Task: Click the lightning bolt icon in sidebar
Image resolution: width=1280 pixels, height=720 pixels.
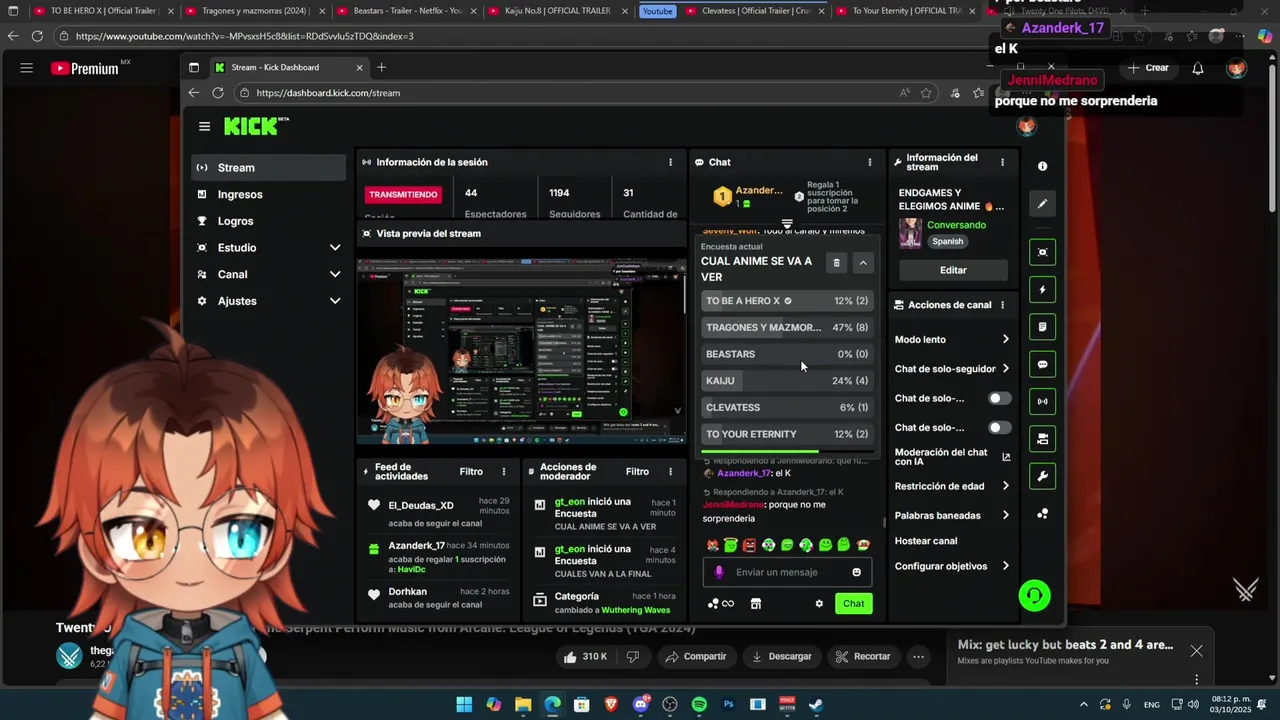Action: (x=1042, y=290)
